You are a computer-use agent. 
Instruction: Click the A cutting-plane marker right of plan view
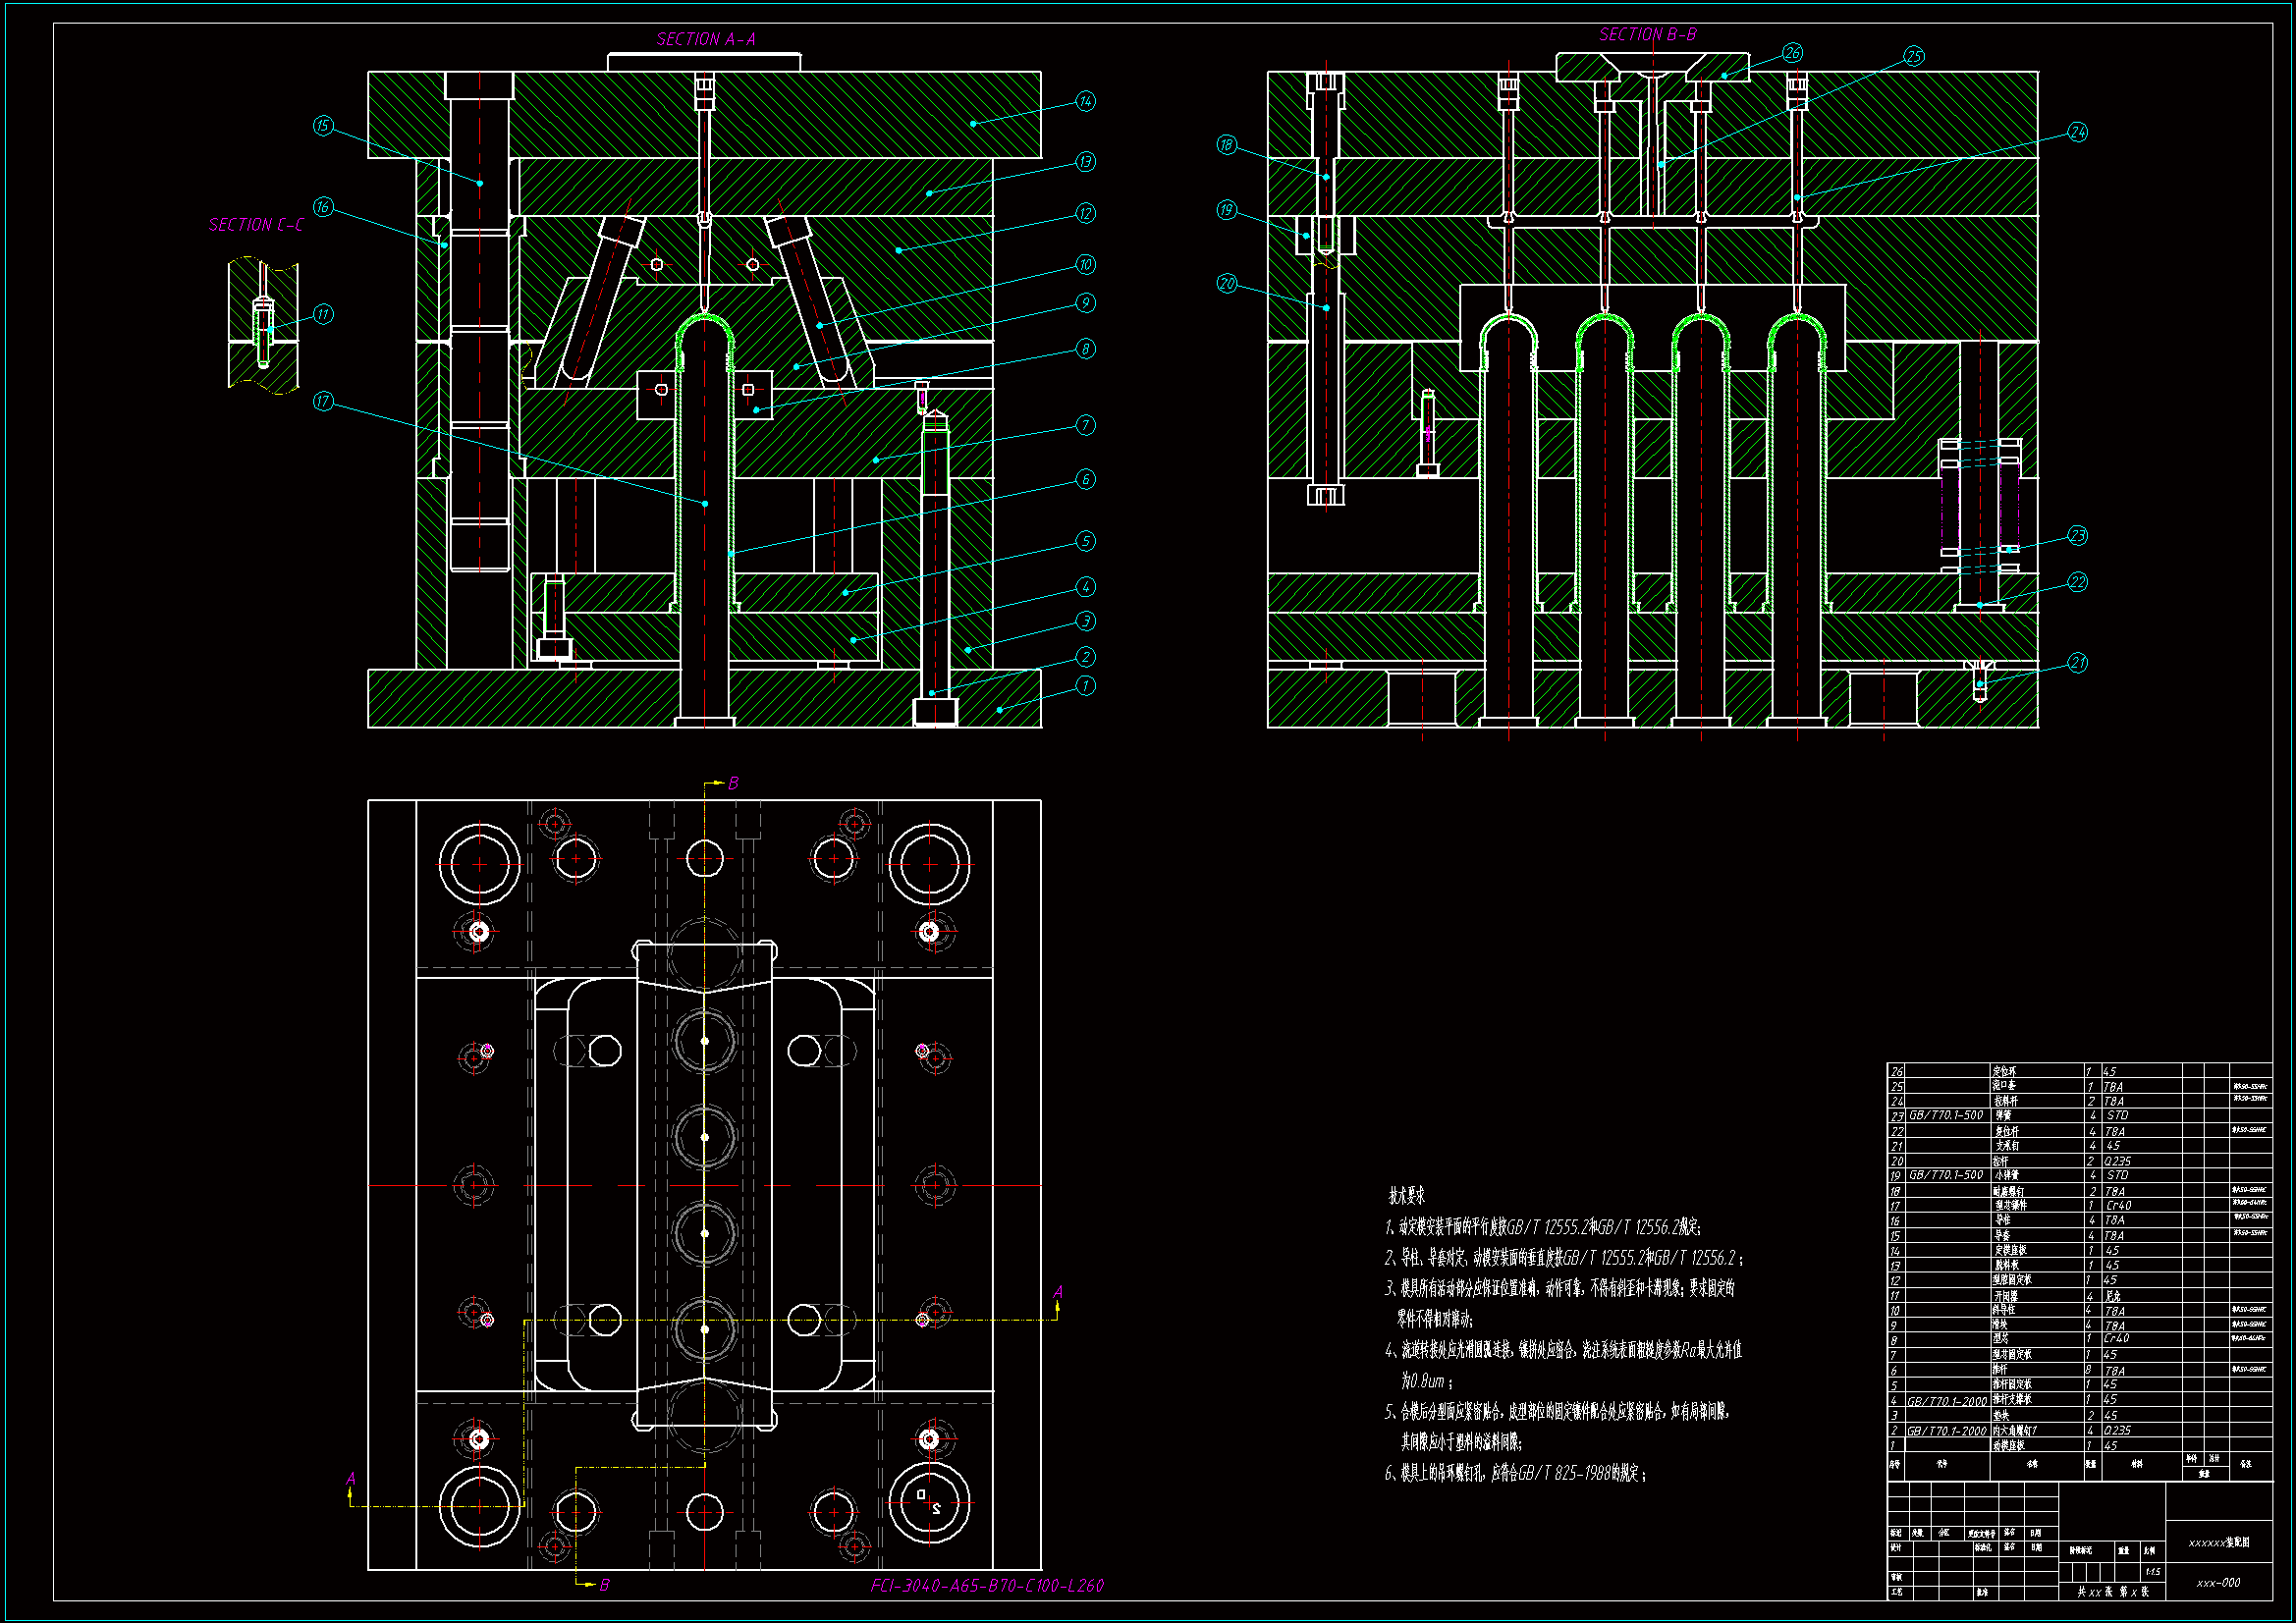tap(1058, 1292)
